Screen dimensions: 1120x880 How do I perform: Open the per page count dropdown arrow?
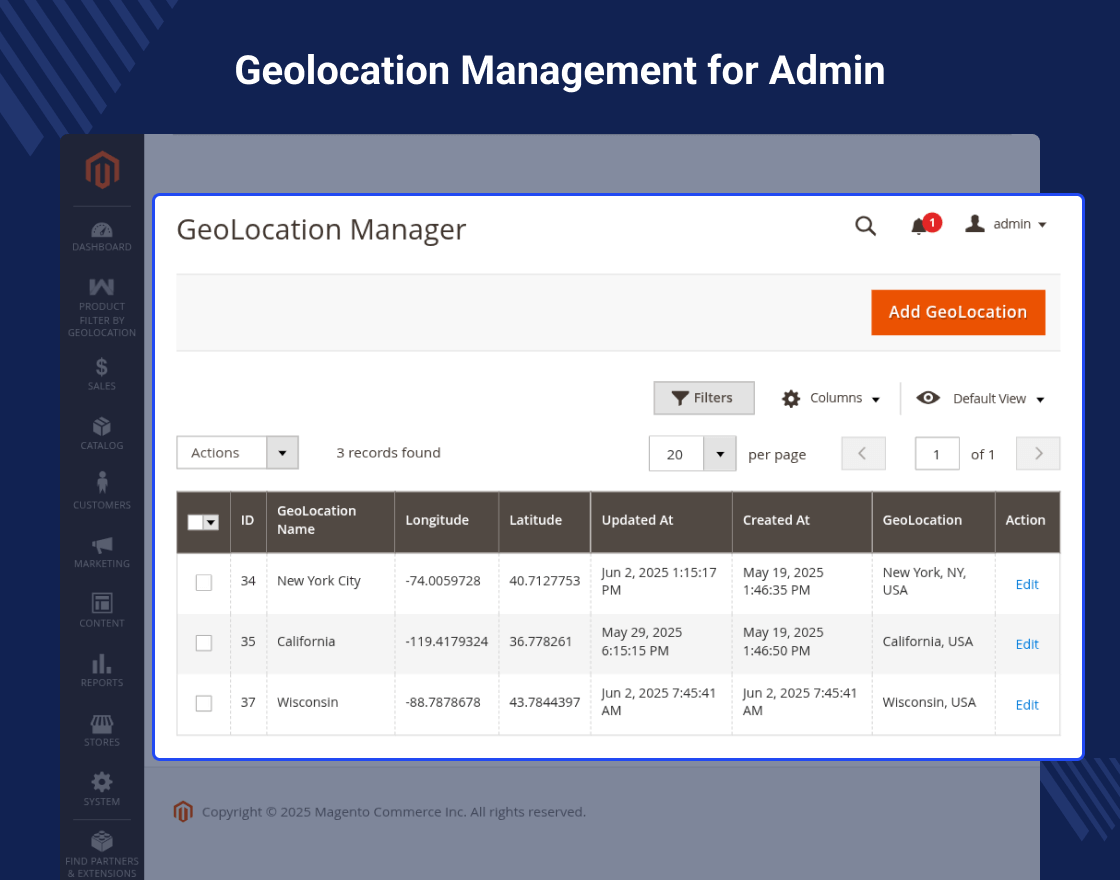720,454
